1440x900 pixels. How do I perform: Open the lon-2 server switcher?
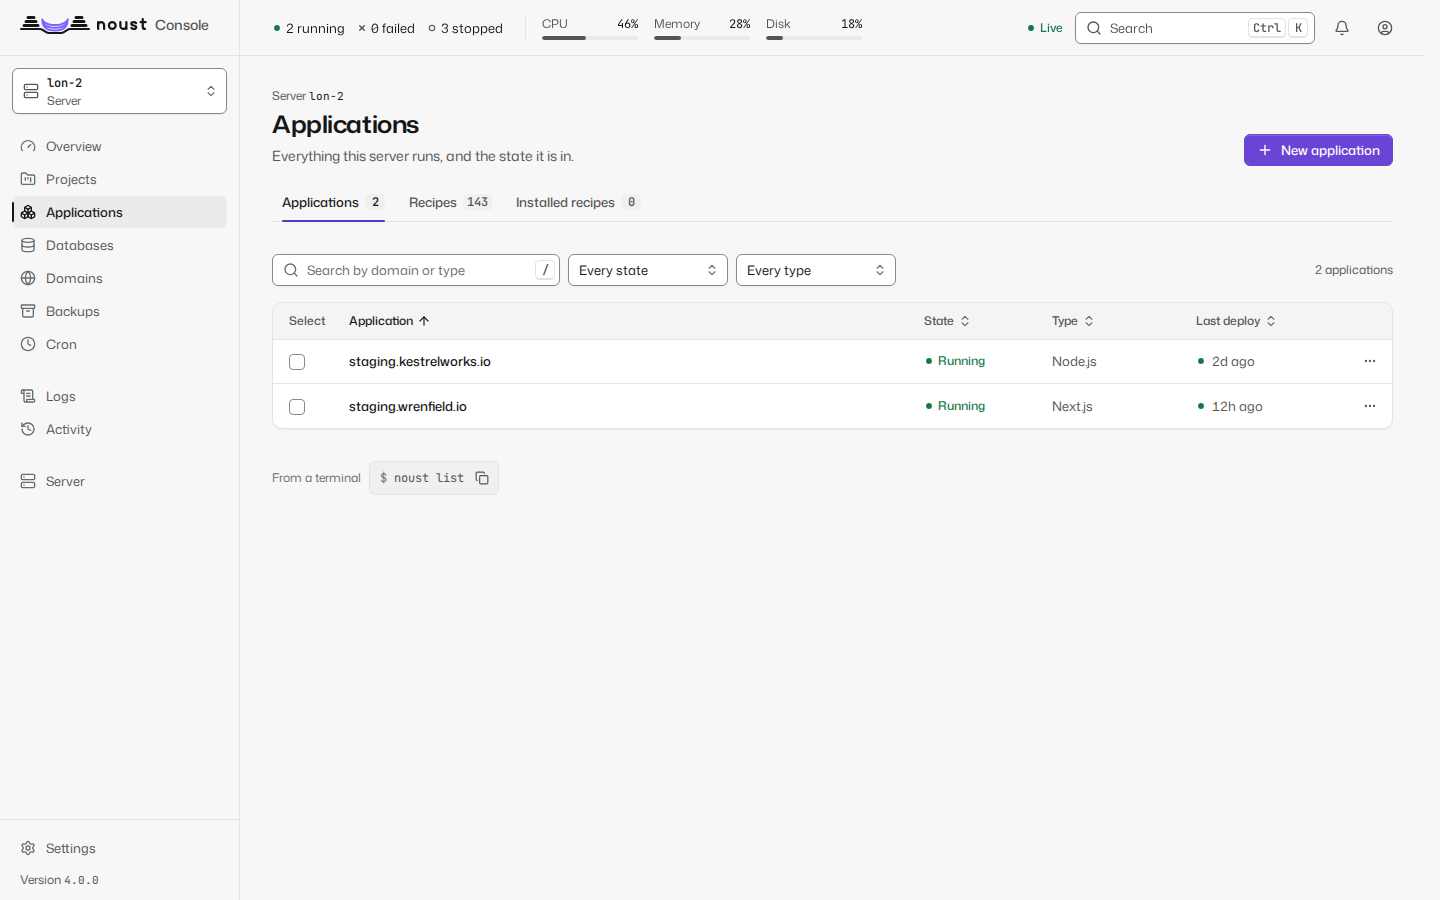point(119,91)
